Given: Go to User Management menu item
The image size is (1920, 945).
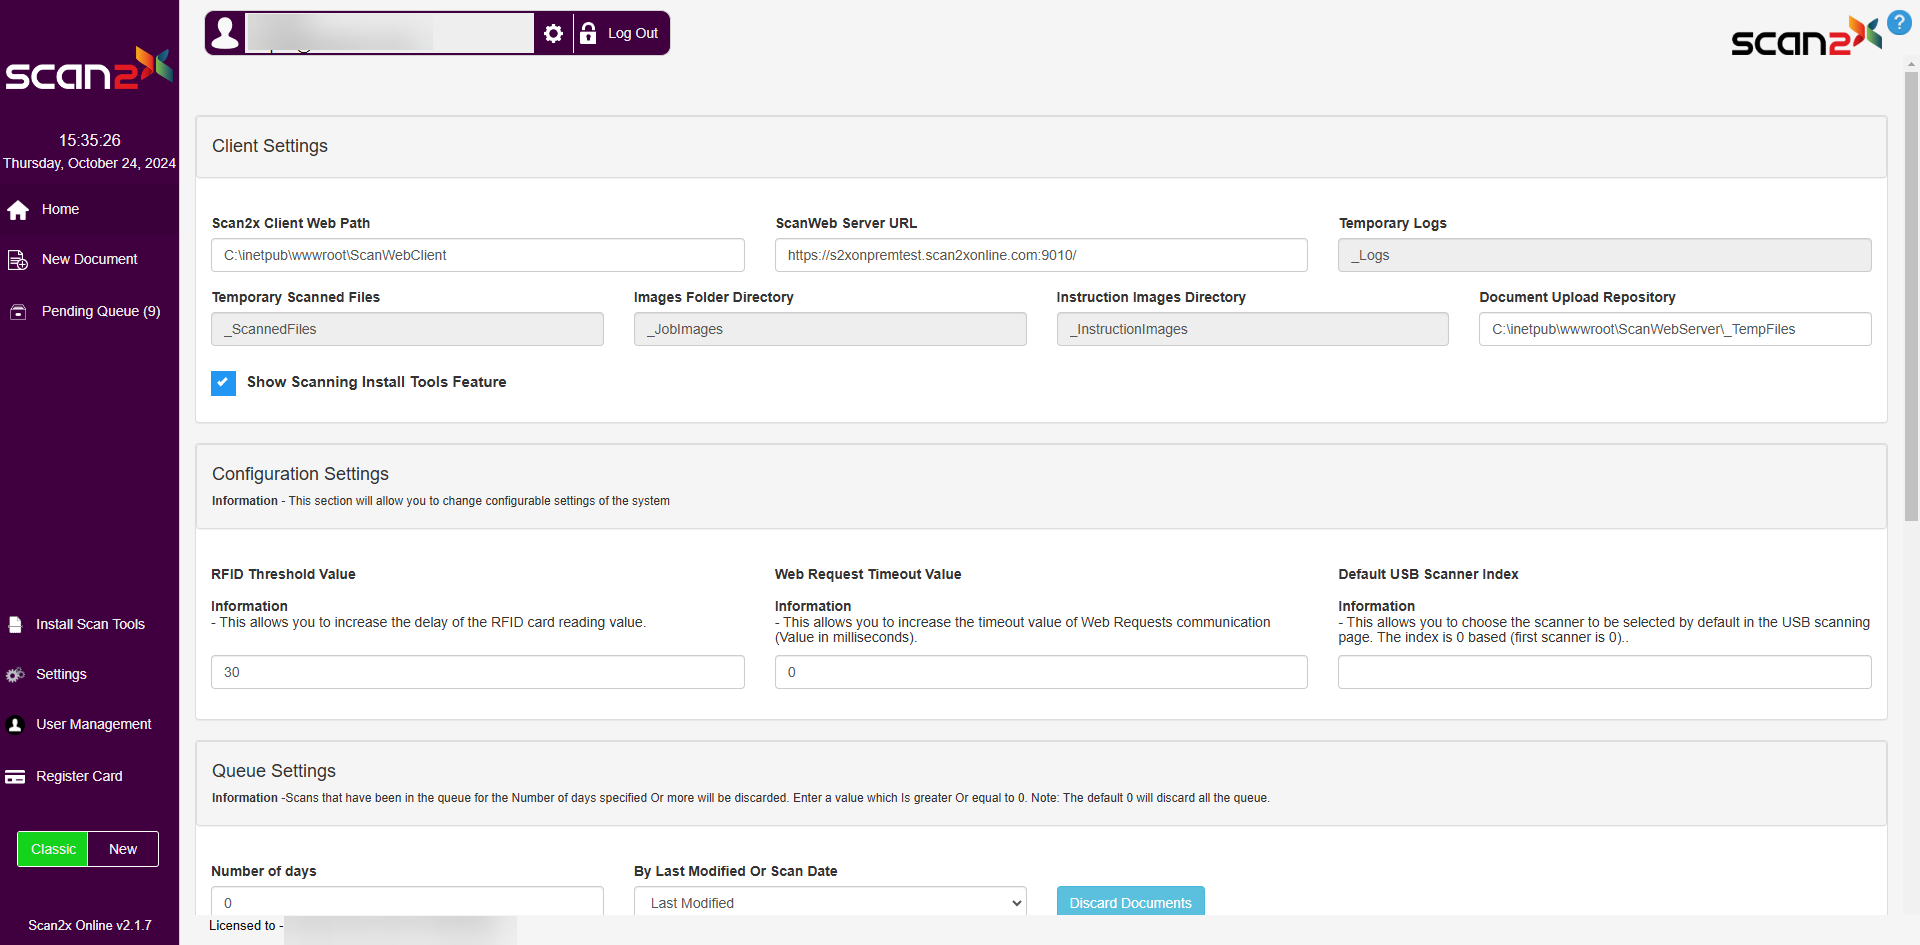Looking at the screenshot, I should click(x=93, y=725).
